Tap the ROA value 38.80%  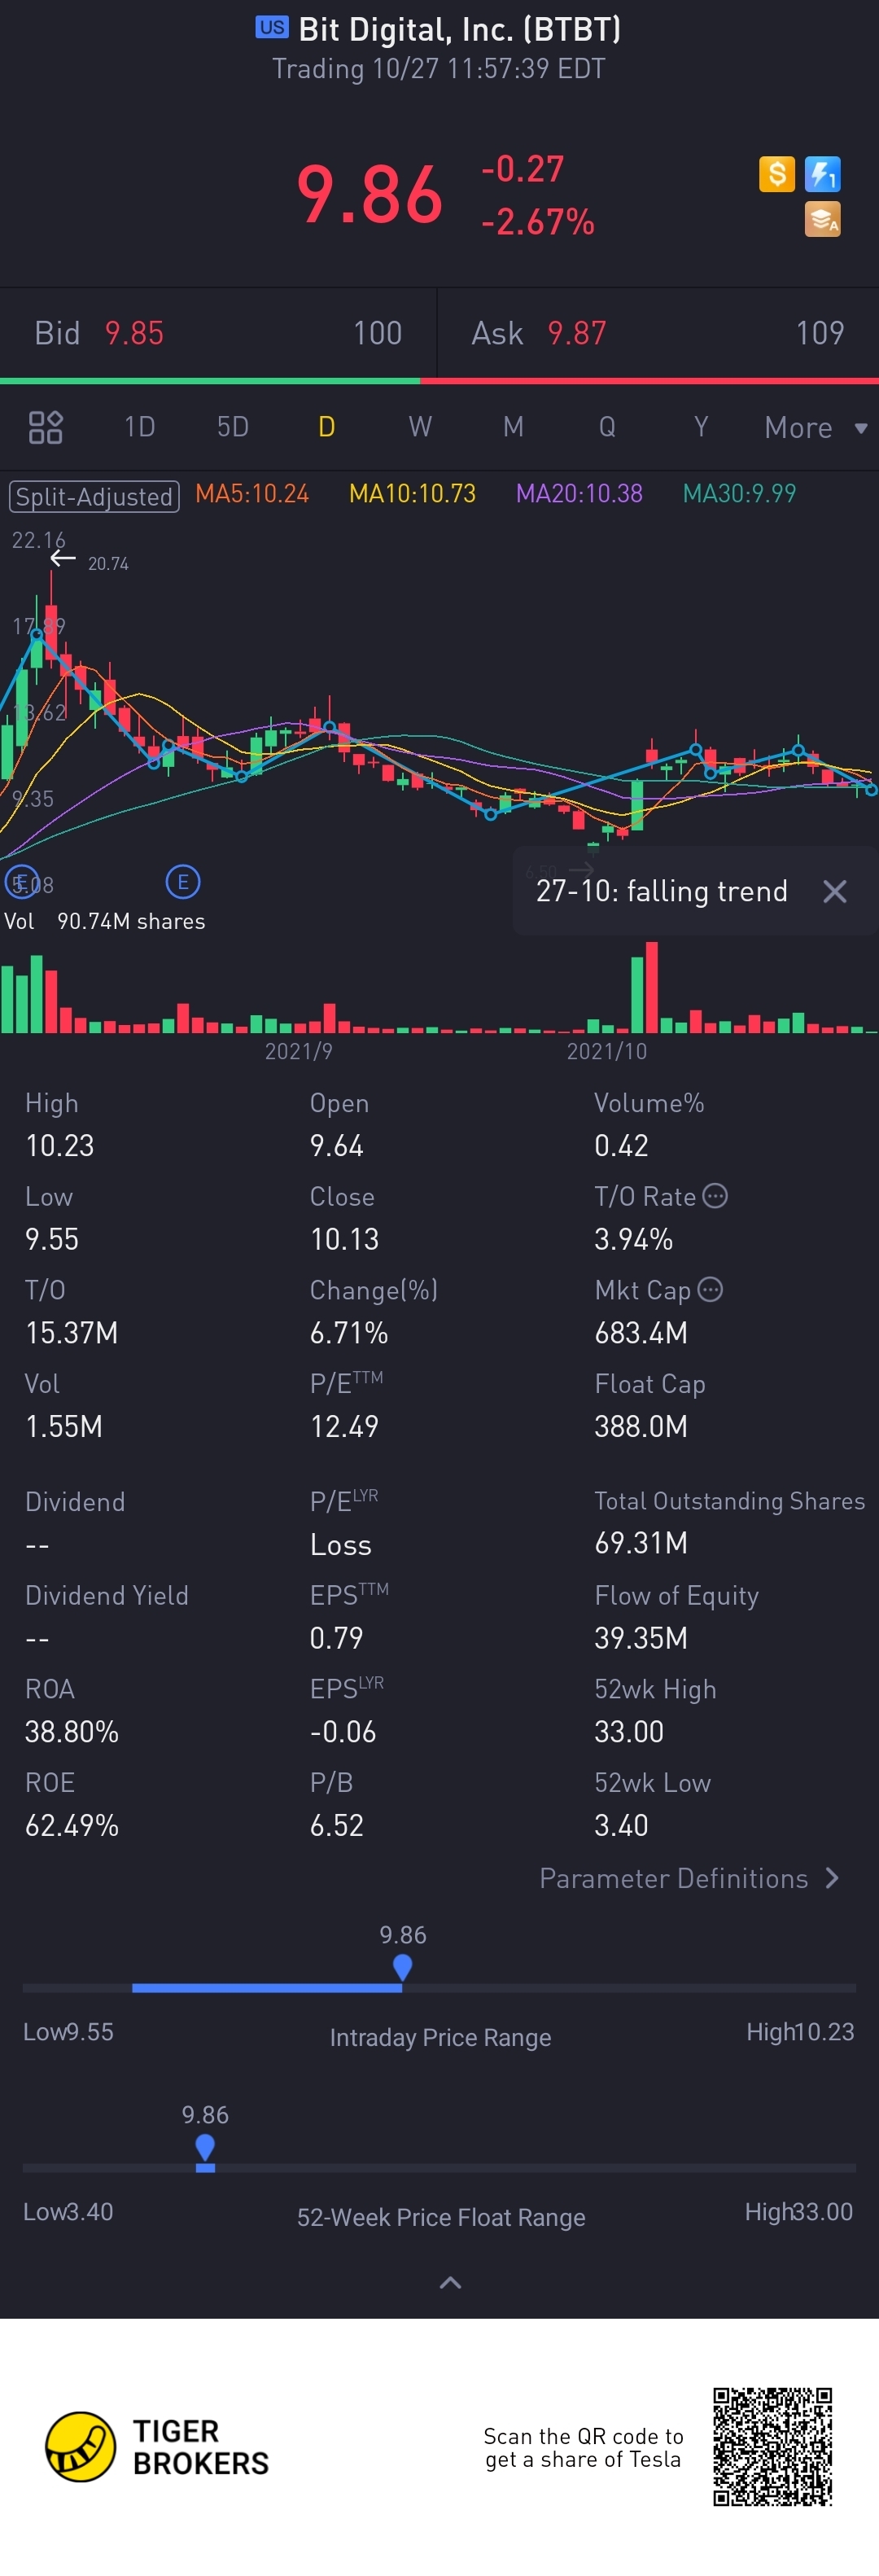click(72, 1731)
